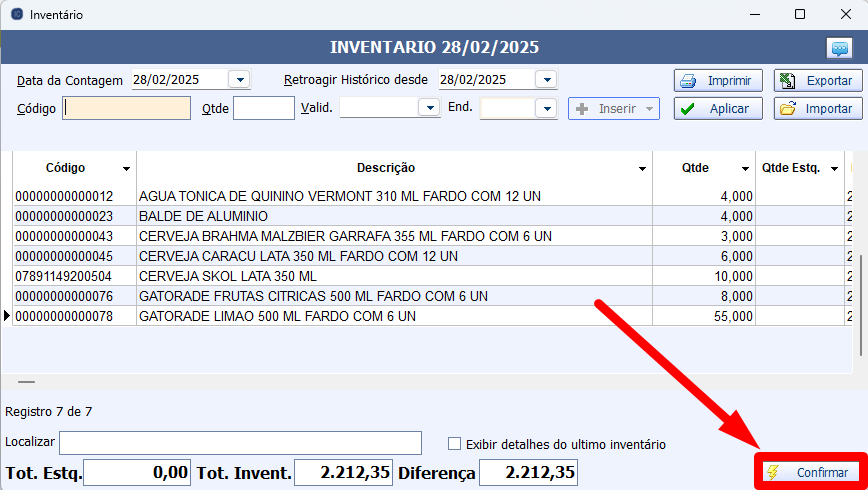
Task: Click the vertical scrollbar of the grid
Action: click(861, 300)
